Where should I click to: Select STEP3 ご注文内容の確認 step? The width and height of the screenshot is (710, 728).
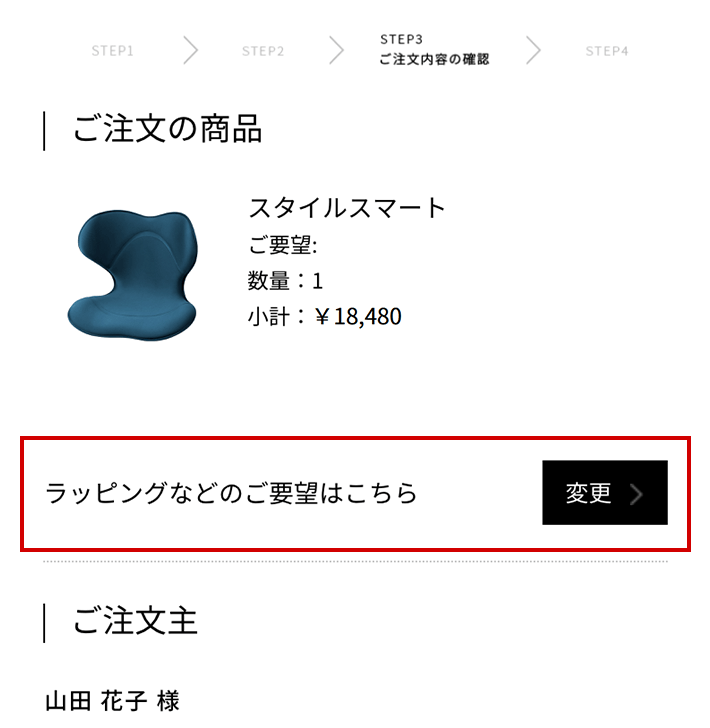click(434, 50)
